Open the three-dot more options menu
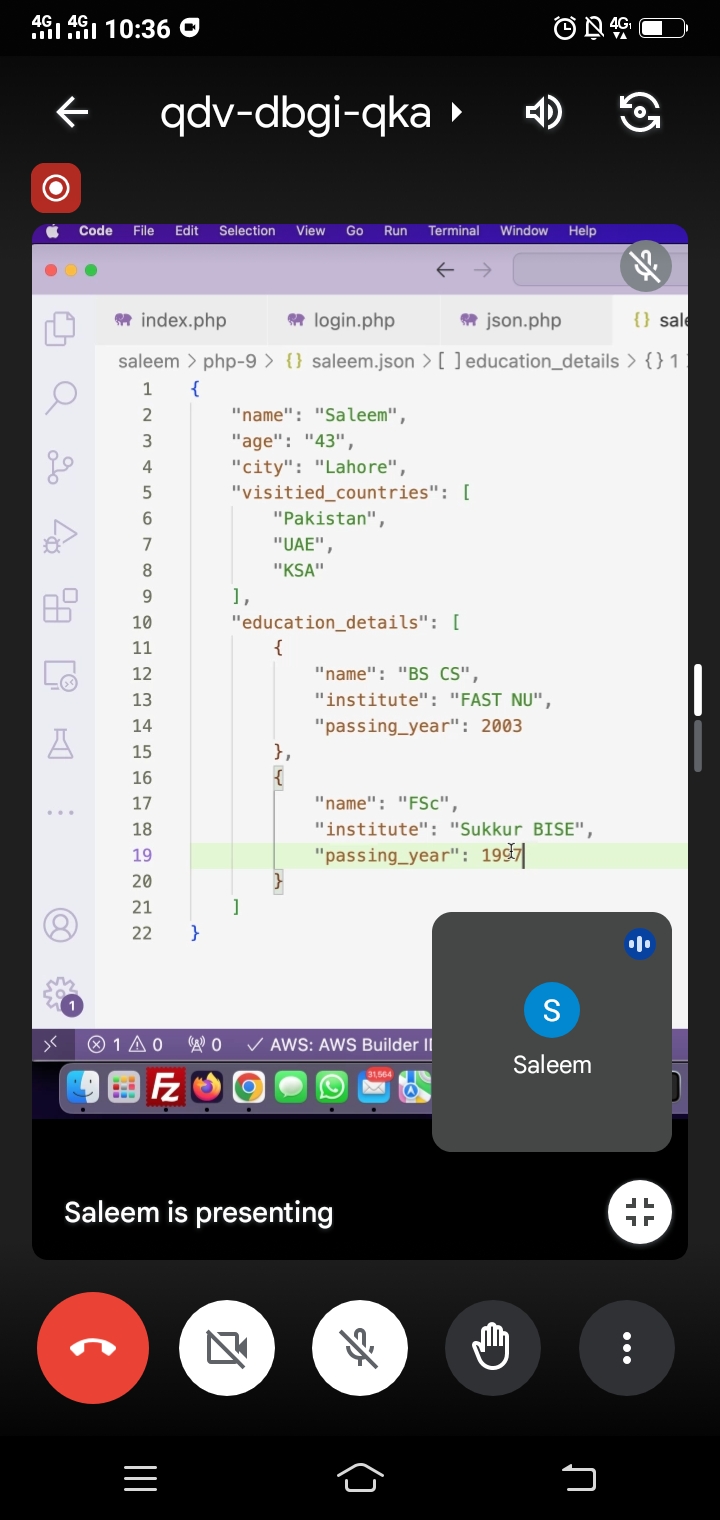720x1520 pixels. pyautogui.click(x=627, y=1348)
